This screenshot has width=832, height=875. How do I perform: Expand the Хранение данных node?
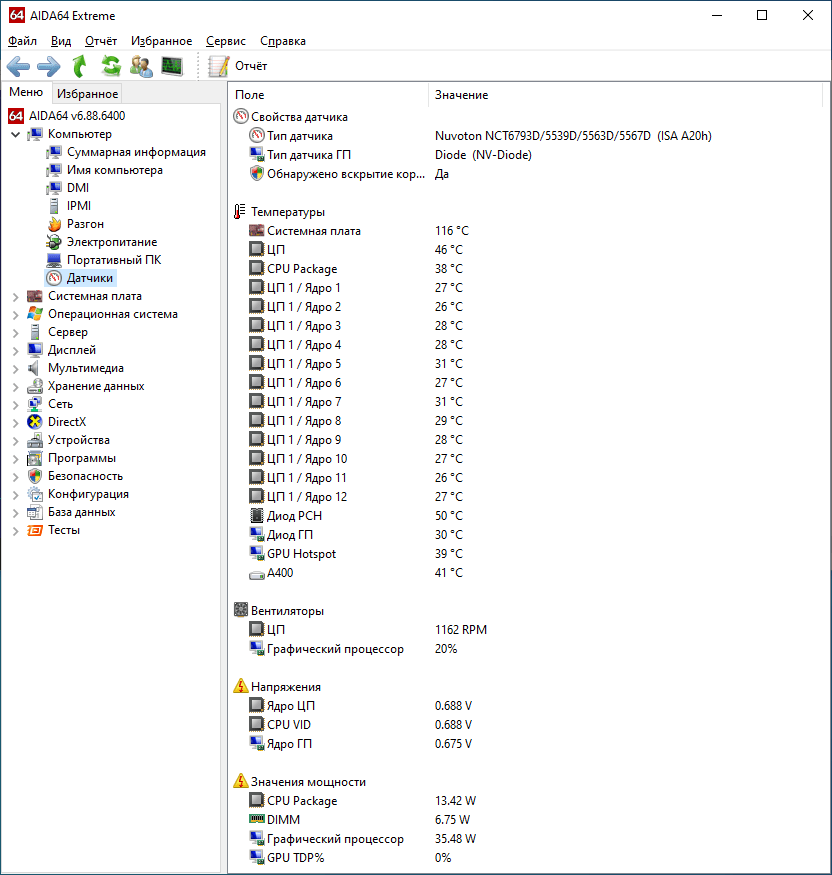(x=16, y=387)
